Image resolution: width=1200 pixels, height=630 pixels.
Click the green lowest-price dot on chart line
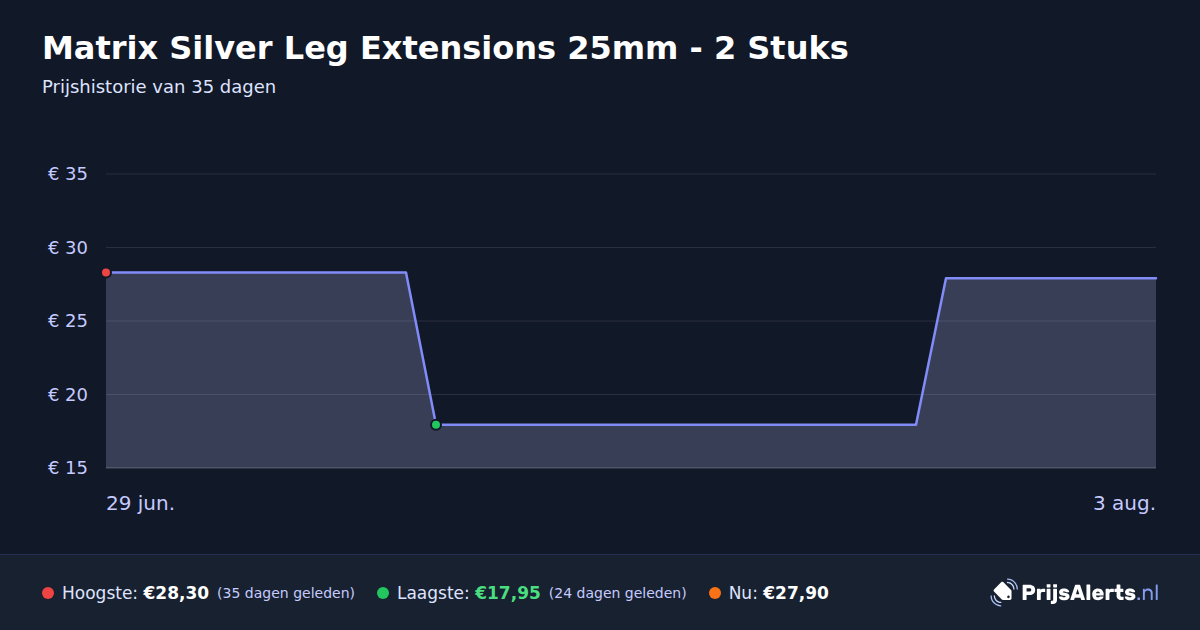(436, 425)
